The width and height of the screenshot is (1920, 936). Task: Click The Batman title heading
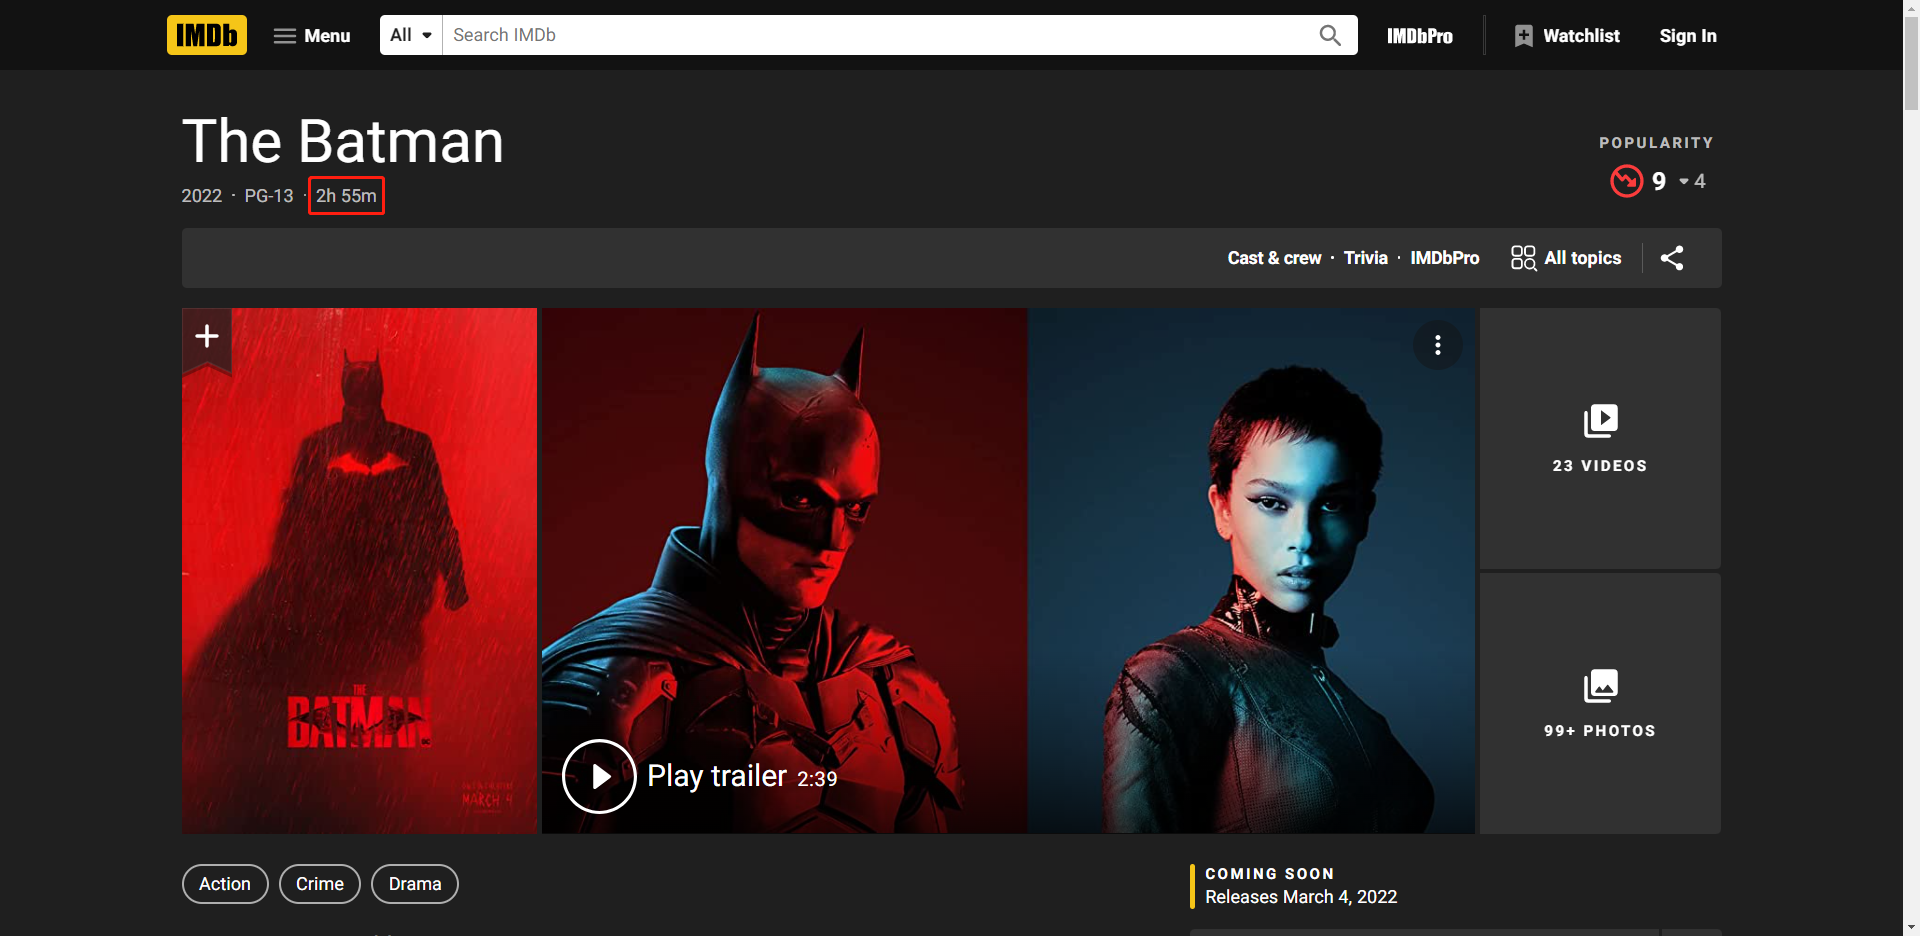[x=343, y=141]
